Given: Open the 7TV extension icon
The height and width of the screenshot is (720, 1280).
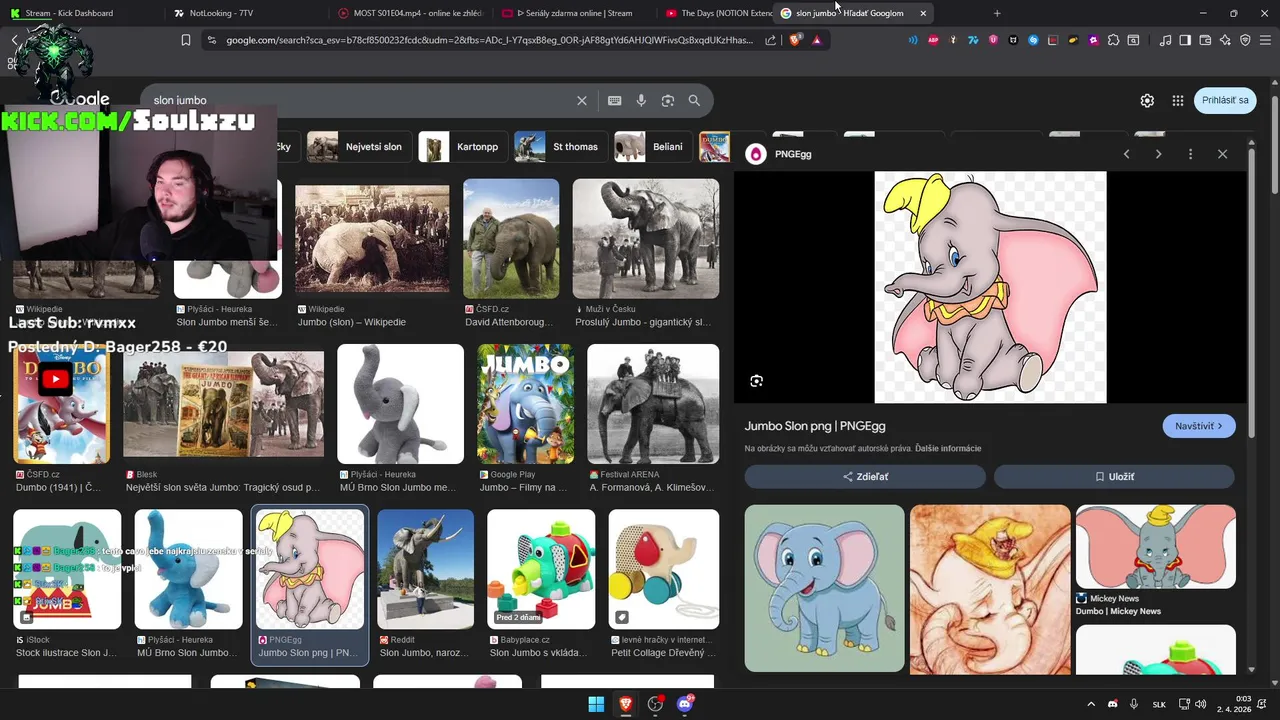Looking at the screenshot, I should click(x=973, y=40).
